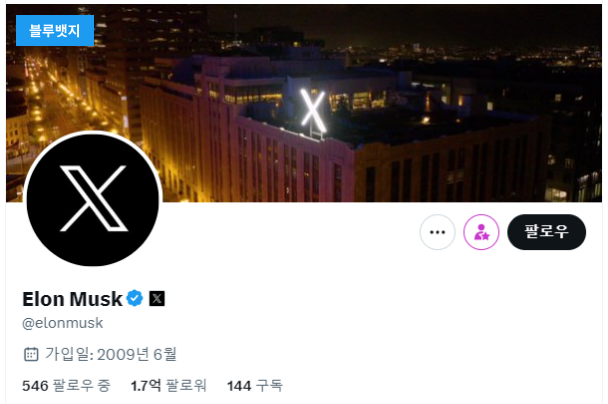Image resolution: width=608 pixels, height=404 pixels.
Task: Click the calendar icon next to join date
Action: click(31, 354)
